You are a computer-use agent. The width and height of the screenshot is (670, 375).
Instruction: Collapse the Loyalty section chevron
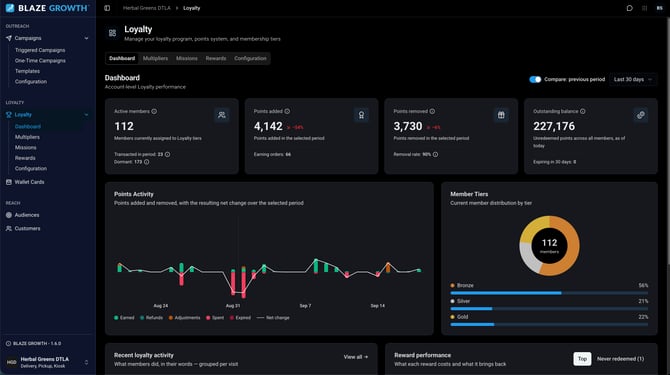(86, 114)
